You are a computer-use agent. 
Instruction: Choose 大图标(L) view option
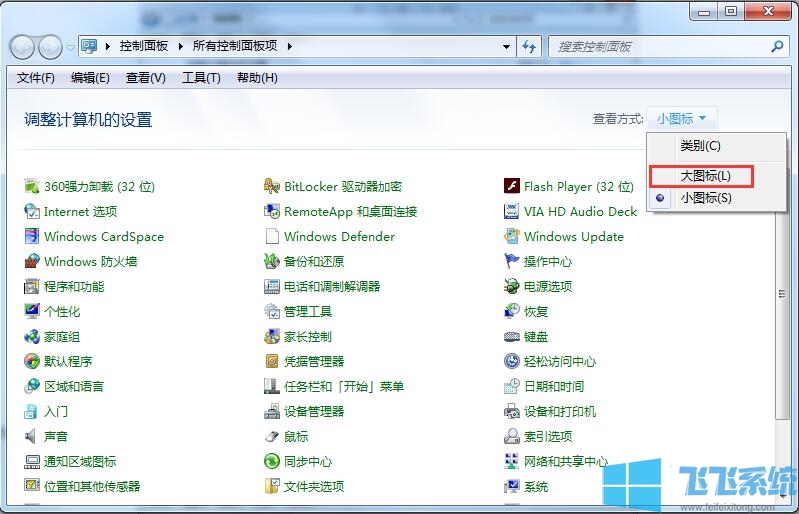point(705,176)
